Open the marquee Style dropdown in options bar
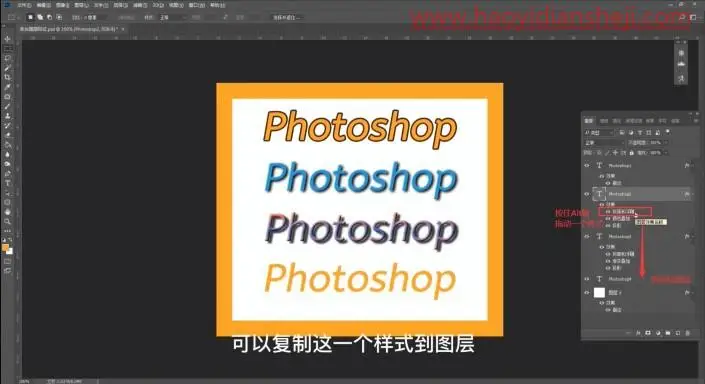The width and height of the screenshot is (705, 384). [173, 18]
